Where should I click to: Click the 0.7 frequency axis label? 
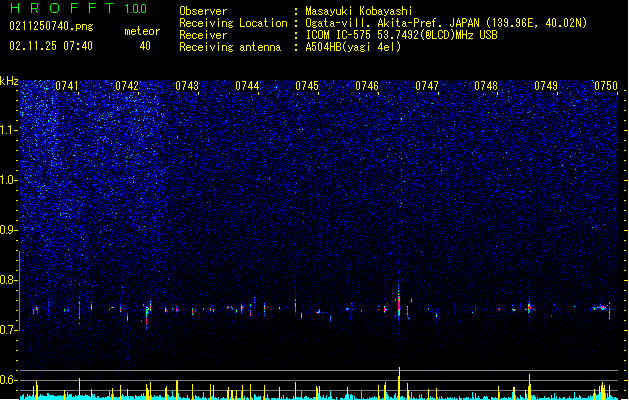click(x=9, y=330)
